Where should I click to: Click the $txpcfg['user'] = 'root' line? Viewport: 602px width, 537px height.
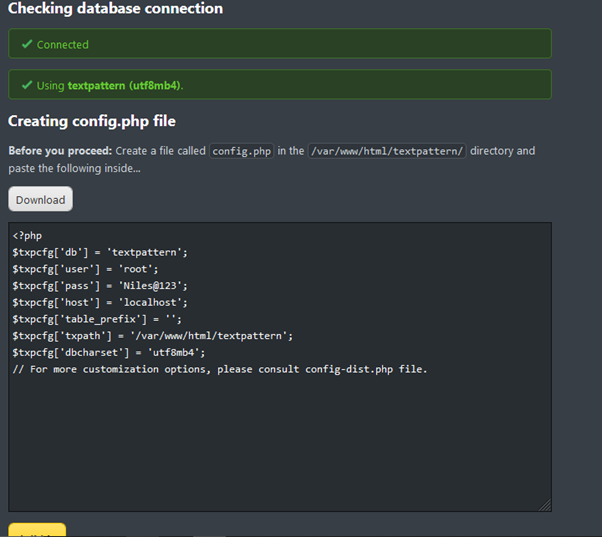pos(85,269)
